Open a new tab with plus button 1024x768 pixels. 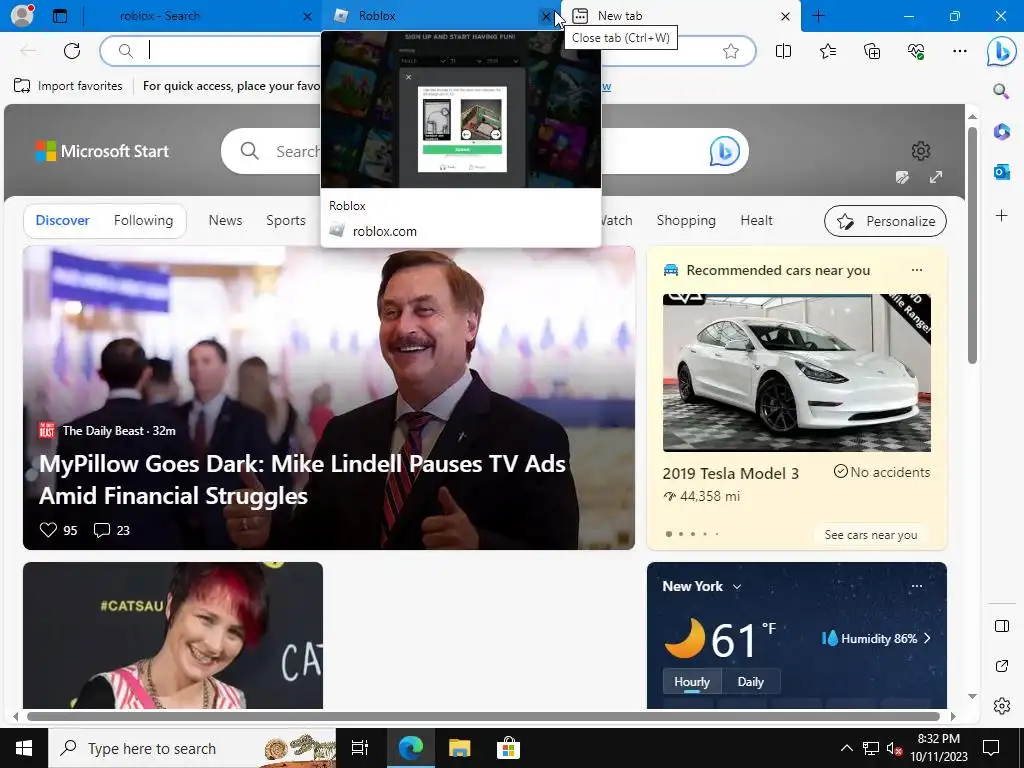click(x=818, y=16)
